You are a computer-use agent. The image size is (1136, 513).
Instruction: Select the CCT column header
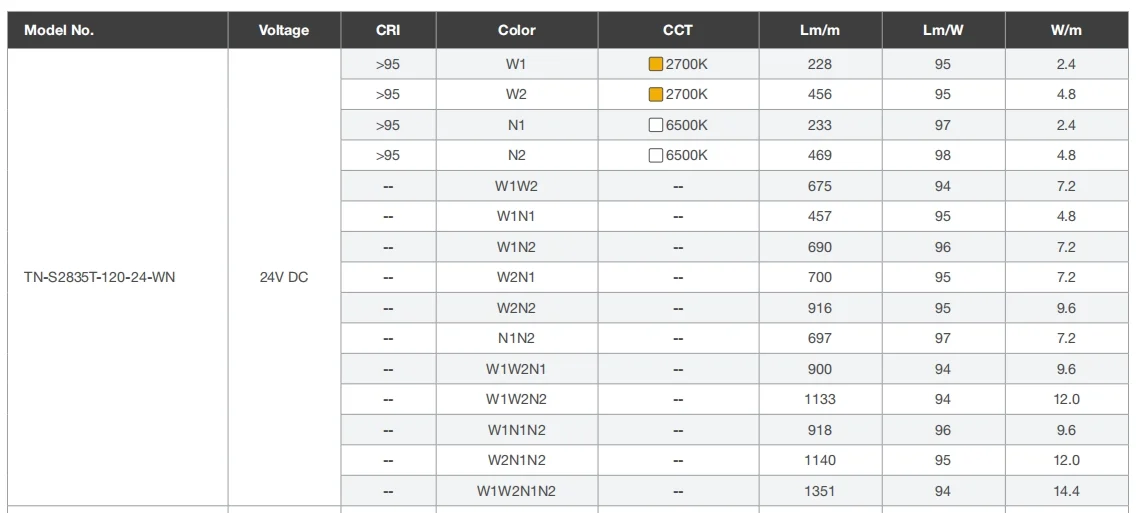678,30
